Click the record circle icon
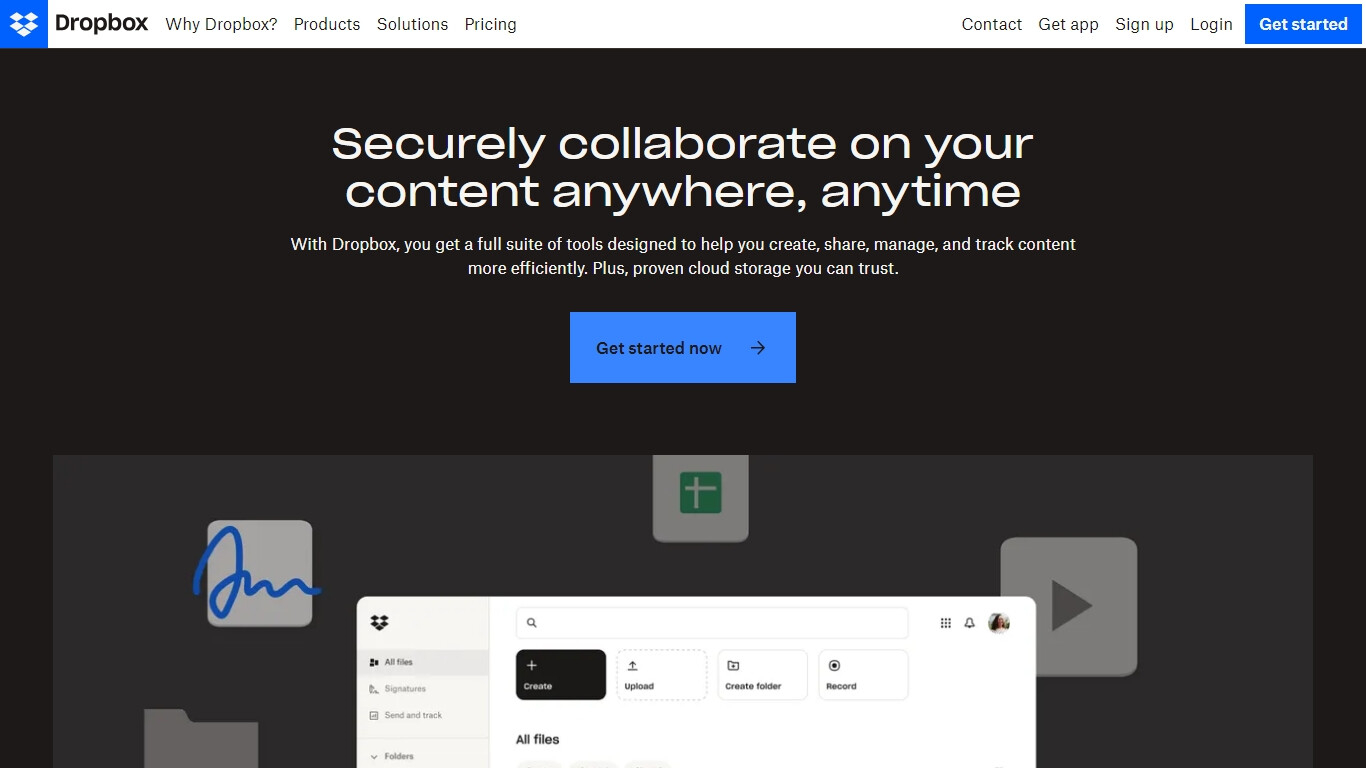Viewport: 1366px width, 768px height. (x=835, y=665)
